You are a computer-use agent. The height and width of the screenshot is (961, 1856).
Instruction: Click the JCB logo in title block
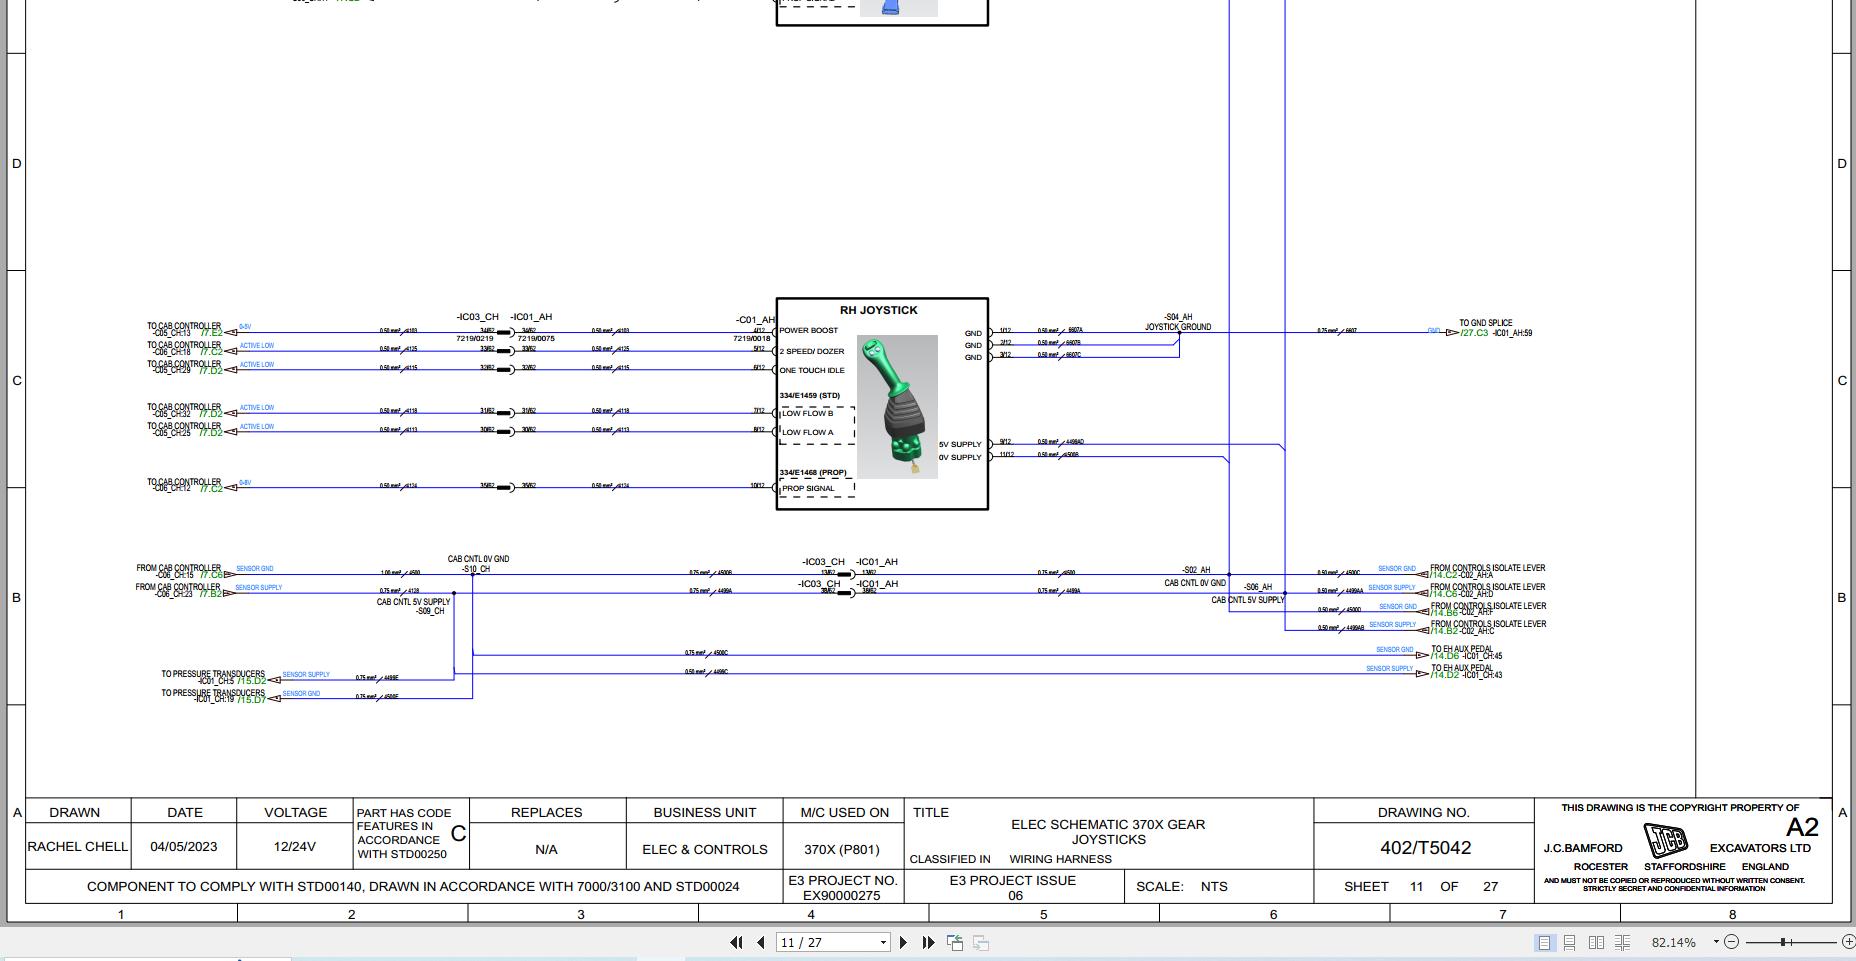click(x=1666, y=839)
